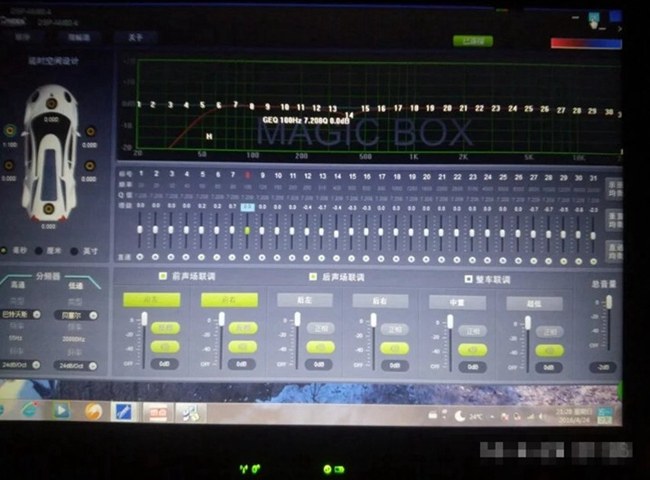Click the 前左 channel volume fader handle
The image size is (650, 480).
(x=144, y=319)
